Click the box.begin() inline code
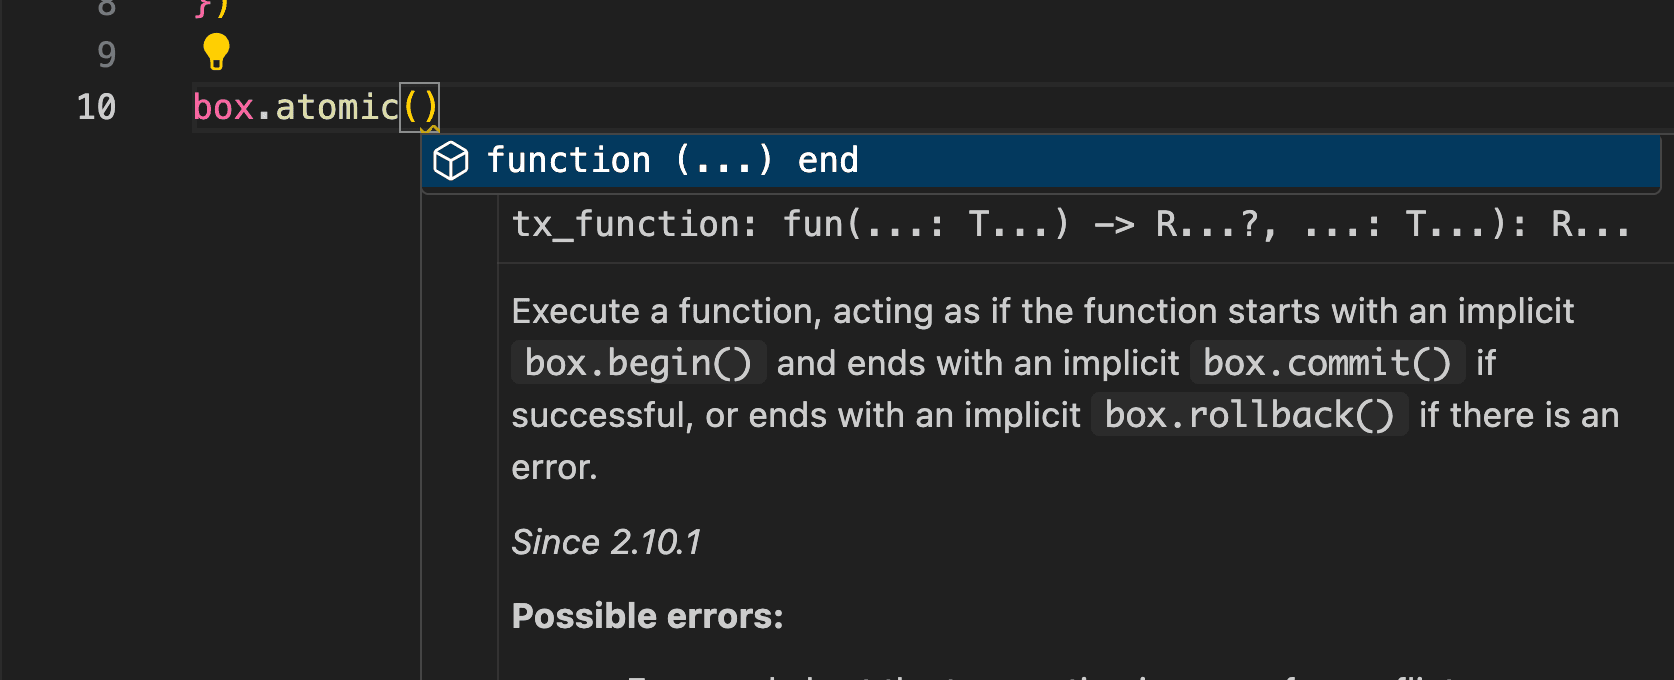This screenshot has height=680, width=1674. 638,363
